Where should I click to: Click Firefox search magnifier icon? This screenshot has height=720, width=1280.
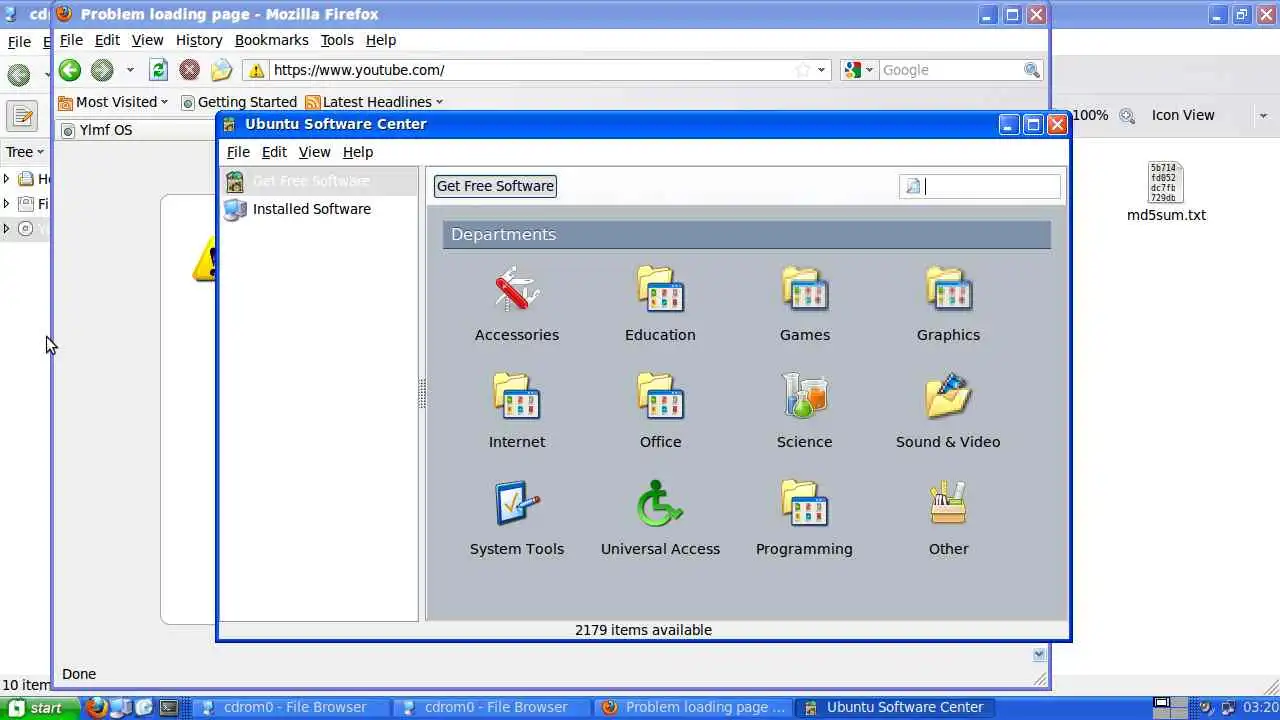[x=1032, y=70]
